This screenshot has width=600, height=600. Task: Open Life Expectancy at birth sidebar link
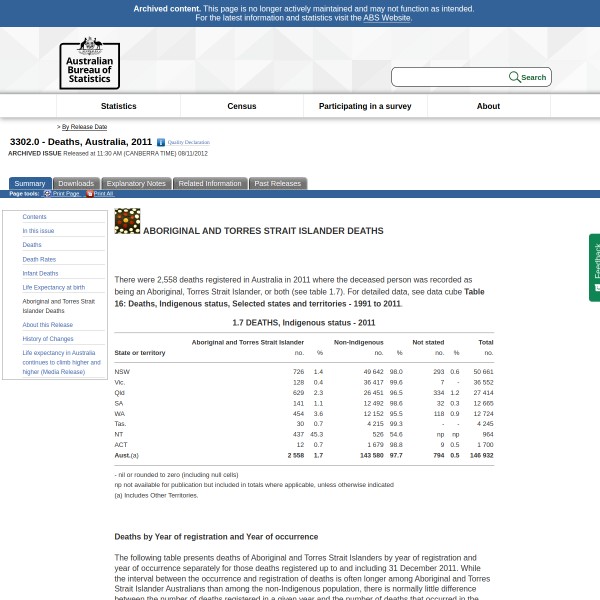click(x=54, y=287)
